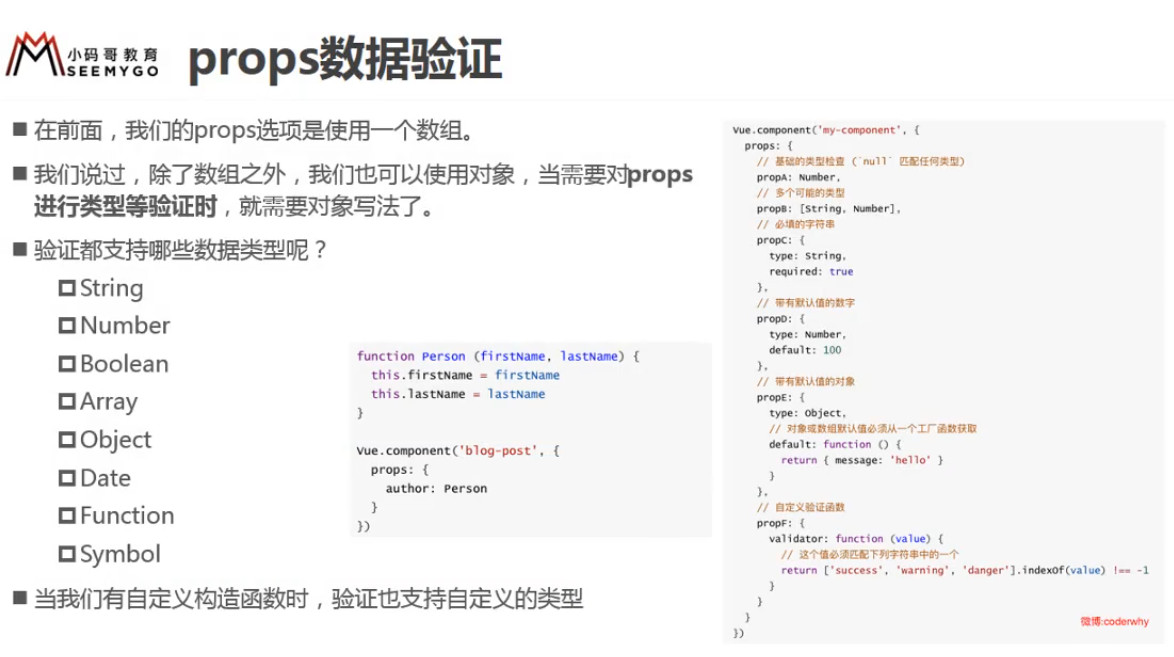Click the code comment '// 多个可能的类型'
Viewport: 1174px width, 657px height.
click(x=800, y=193)
